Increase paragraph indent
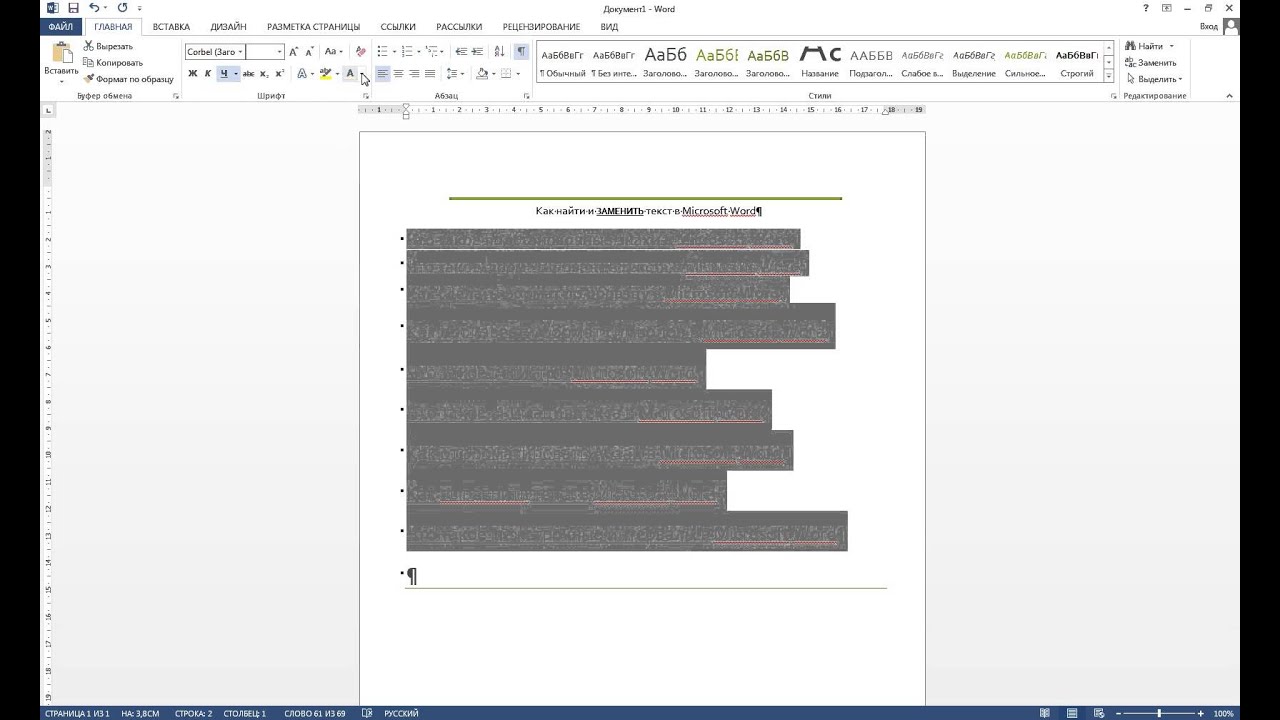 (x=478, y=51)
